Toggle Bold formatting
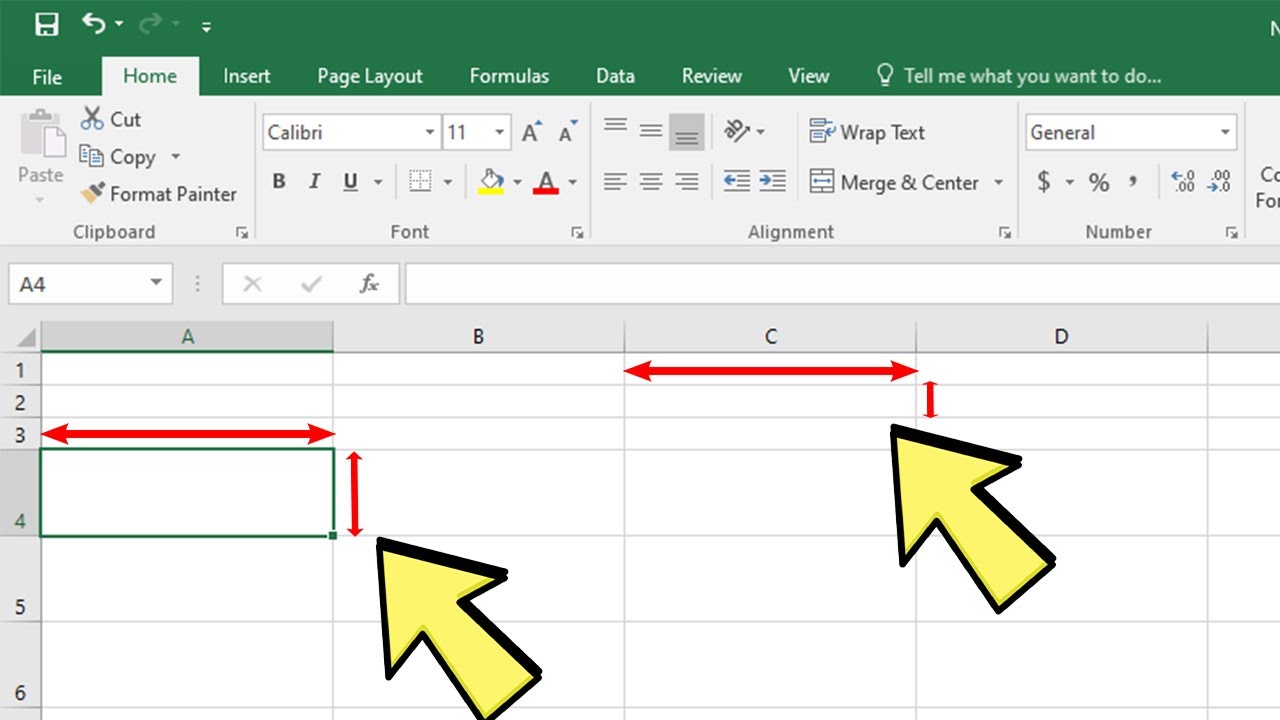 (x=279, y=182)
